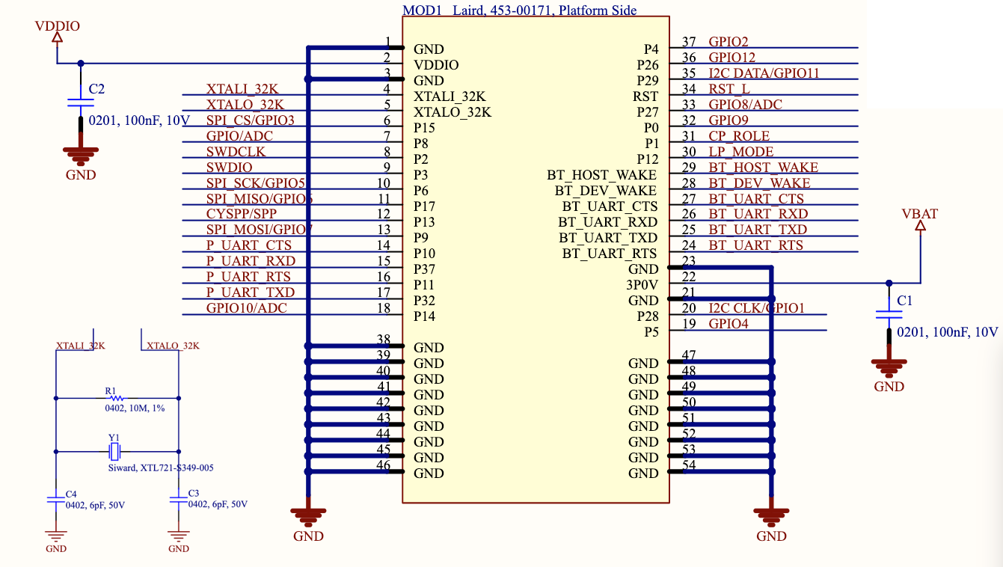1003x567 pixels.
Task: Click the P37 pin name inside MOD1
Action: (x=424, y=269)
